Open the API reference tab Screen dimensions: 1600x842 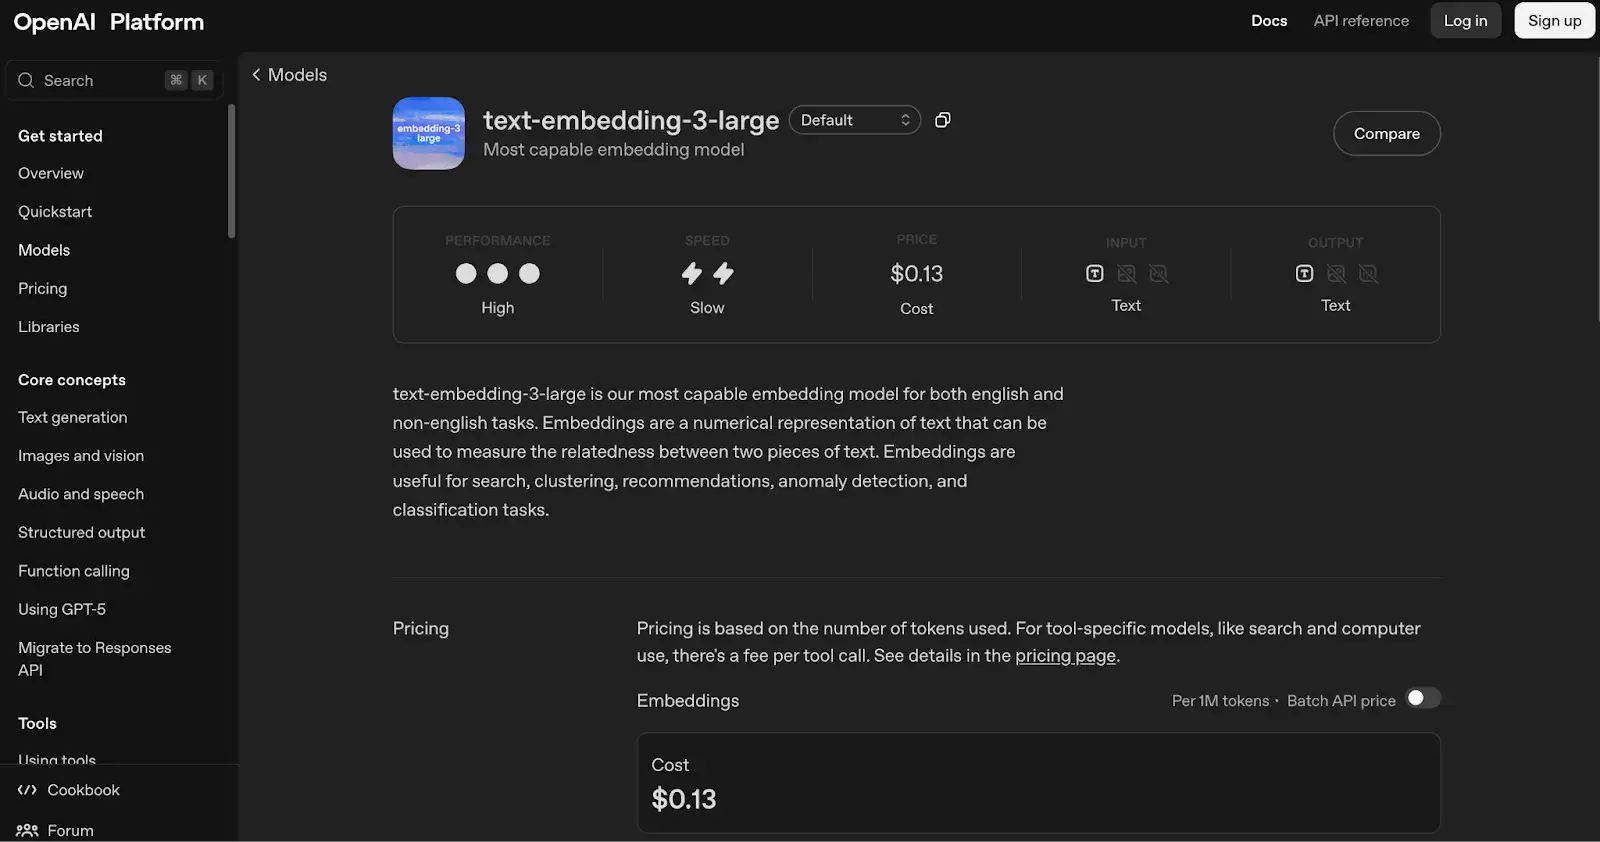pyautogui.click(x=1361, y=21)
